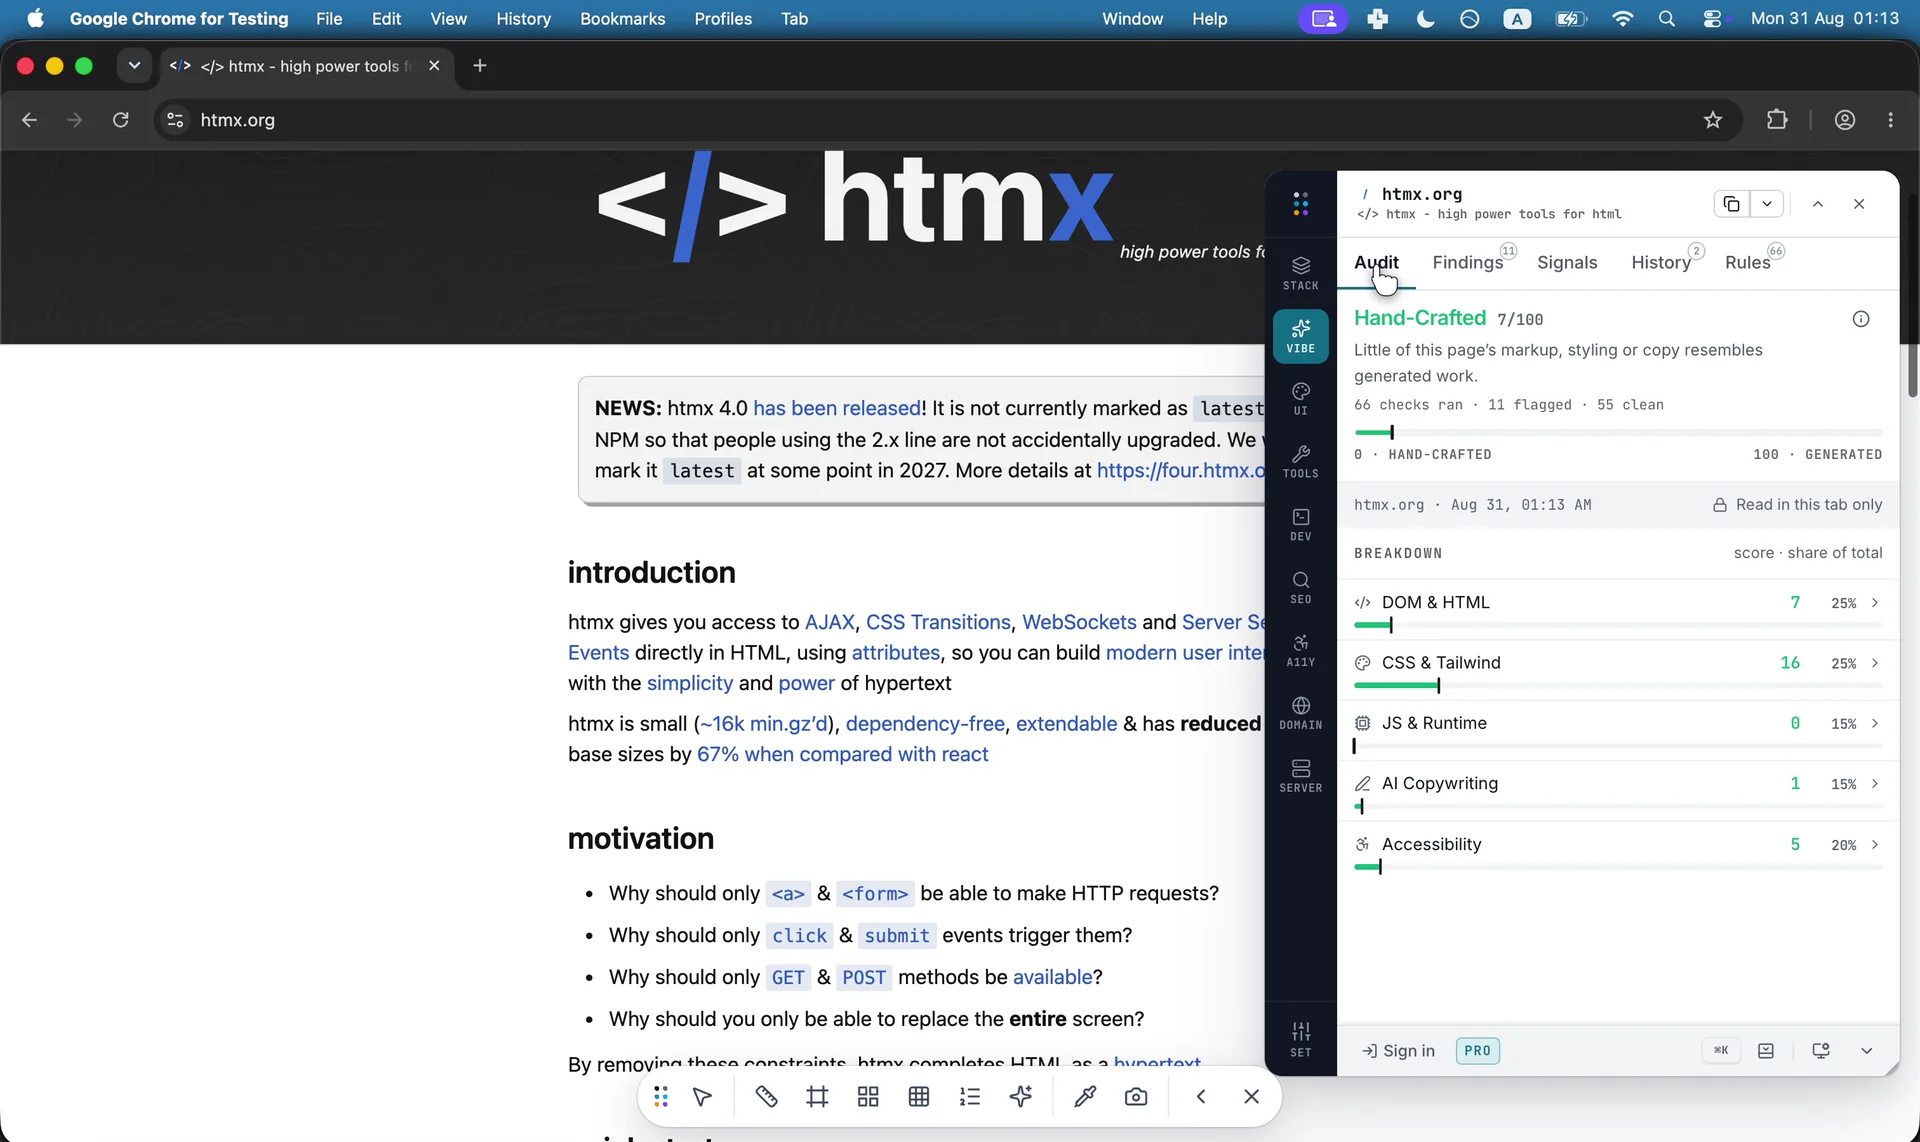Click the CSS & Tailwind score bar
The width and height of the screenshot is (1920, 1142).
[1618, 686]
